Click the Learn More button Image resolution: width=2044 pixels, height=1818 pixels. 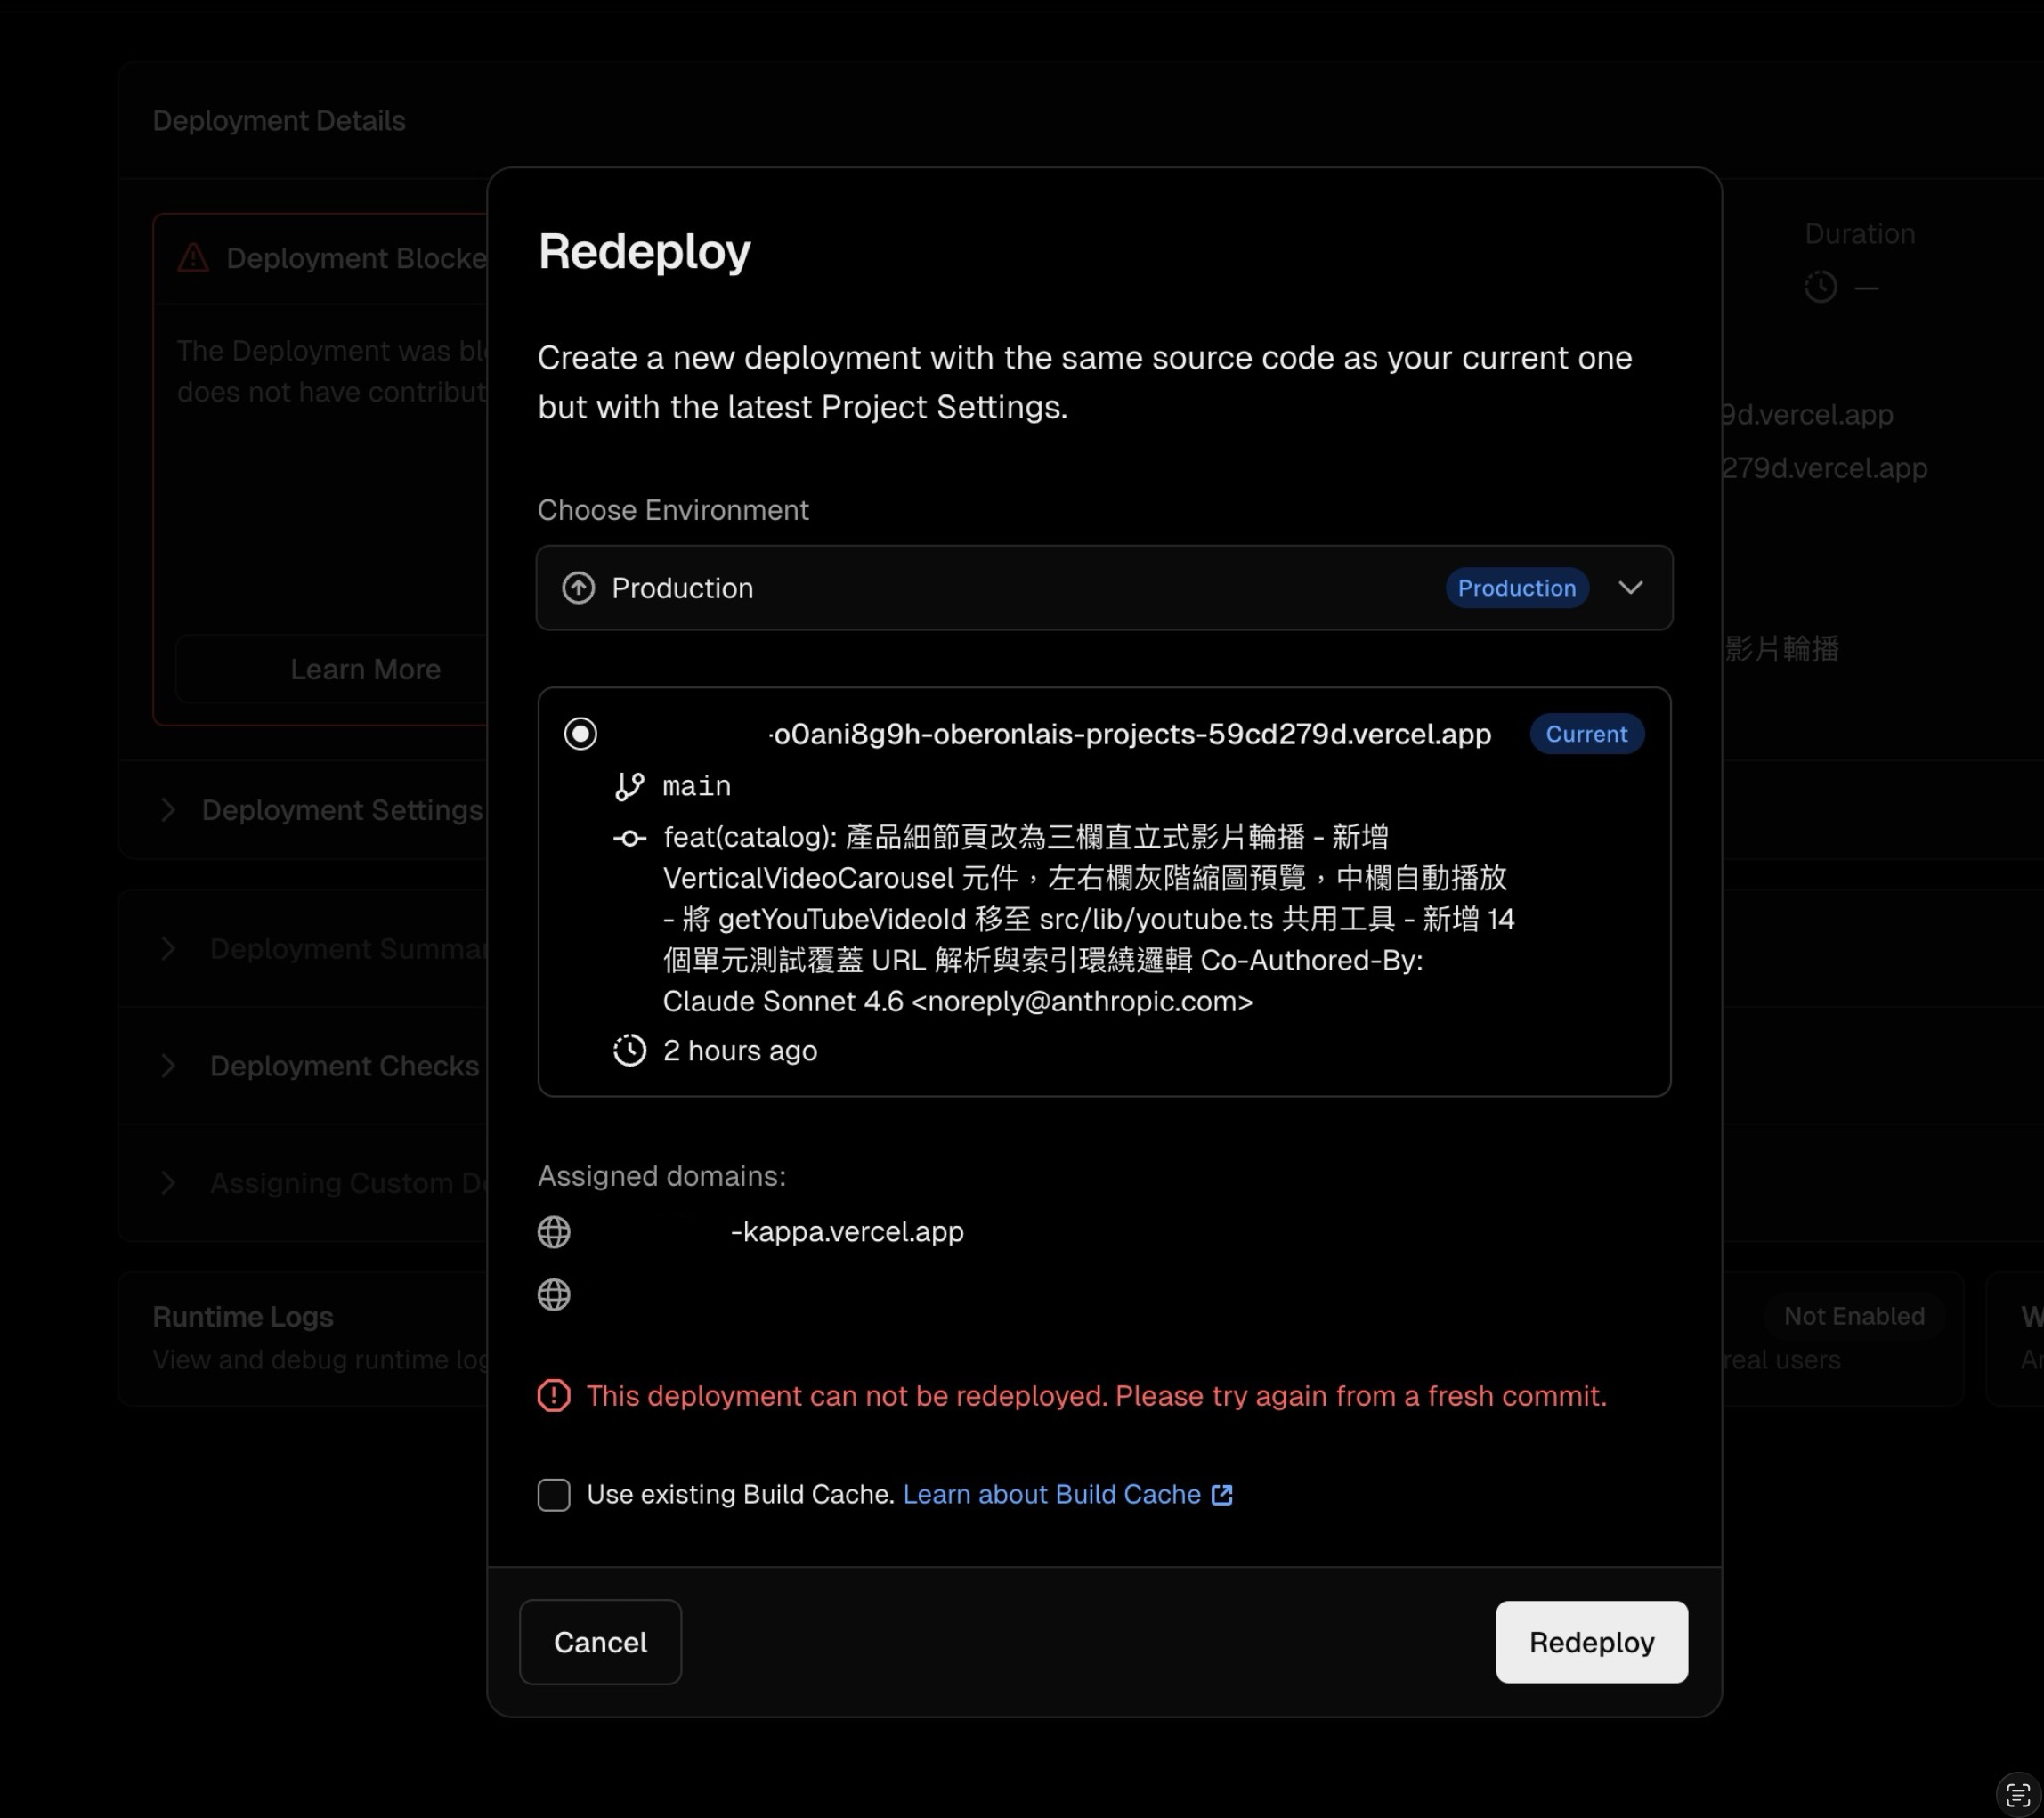pyautogui.click(x=365, y=668)
